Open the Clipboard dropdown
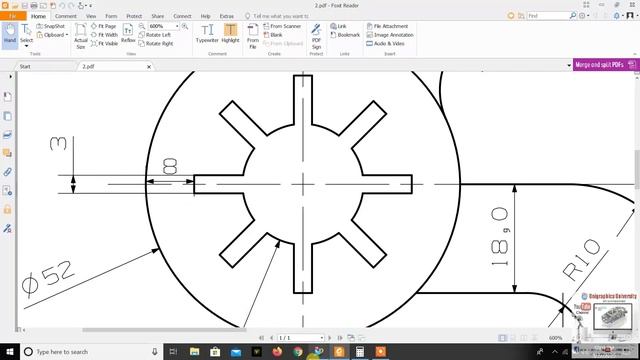 point(52,35)
